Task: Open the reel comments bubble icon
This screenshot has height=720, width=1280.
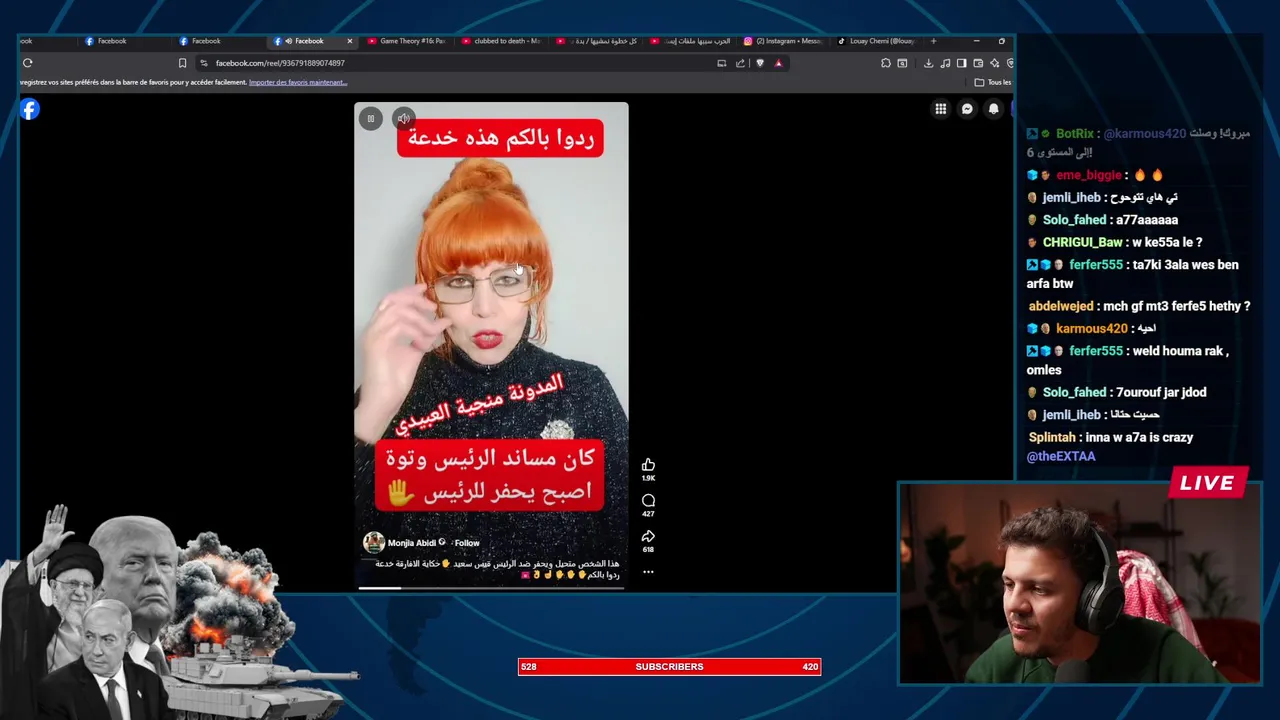Action: [x=648, y=501]
